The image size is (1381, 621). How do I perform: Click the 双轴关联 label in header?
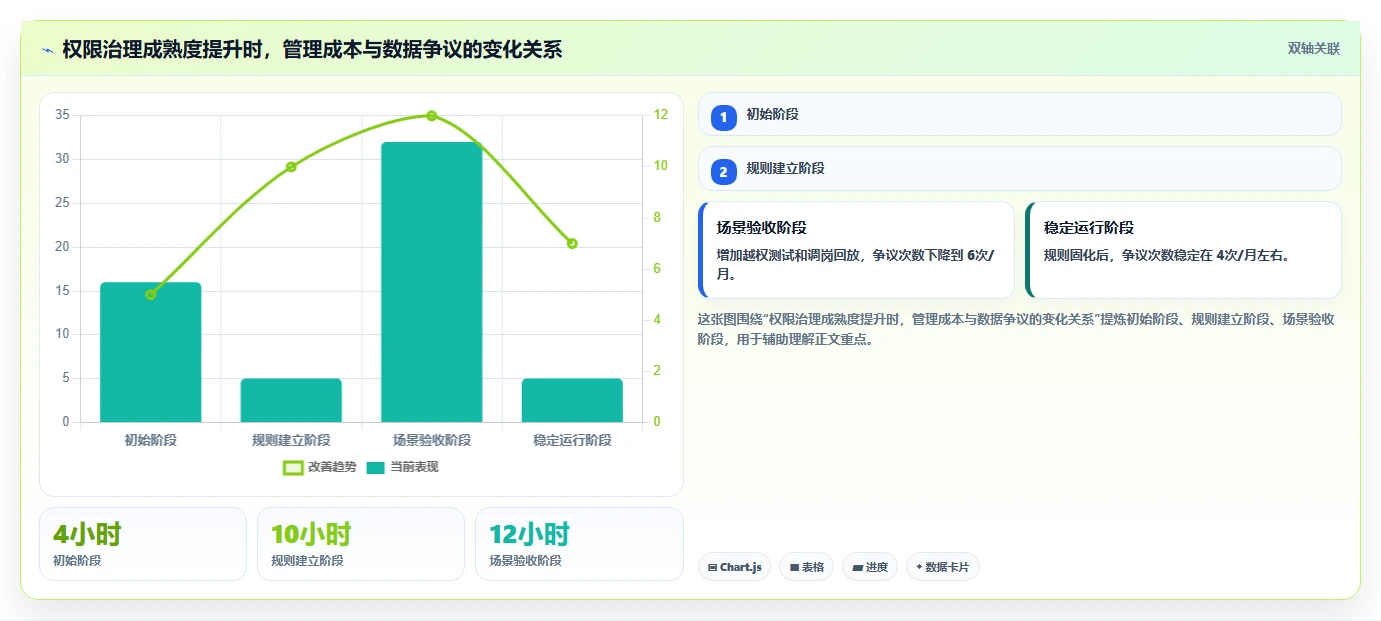pyautogui.click(x=1313, y=49)
